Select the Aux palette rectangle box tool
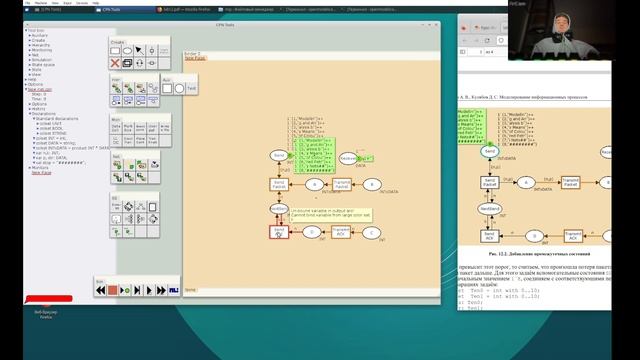 167,88
